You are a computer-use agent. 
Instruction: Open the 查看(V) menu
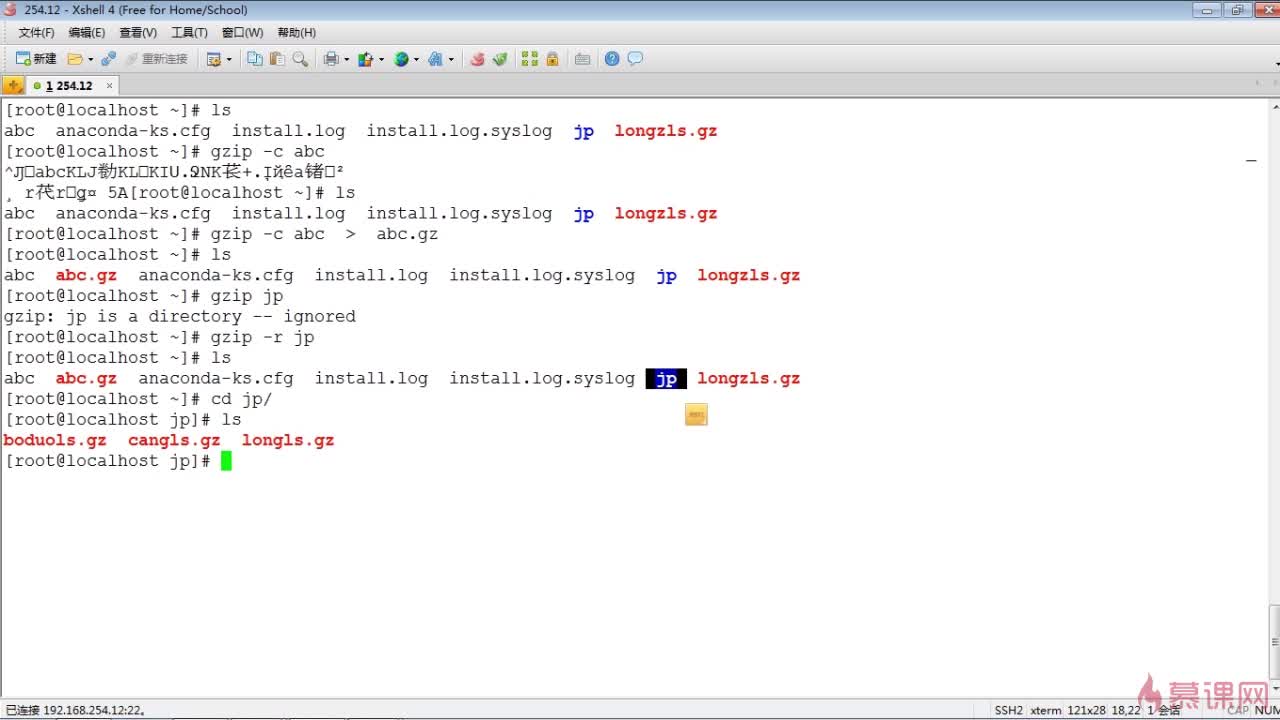click(x=138, y=33)
